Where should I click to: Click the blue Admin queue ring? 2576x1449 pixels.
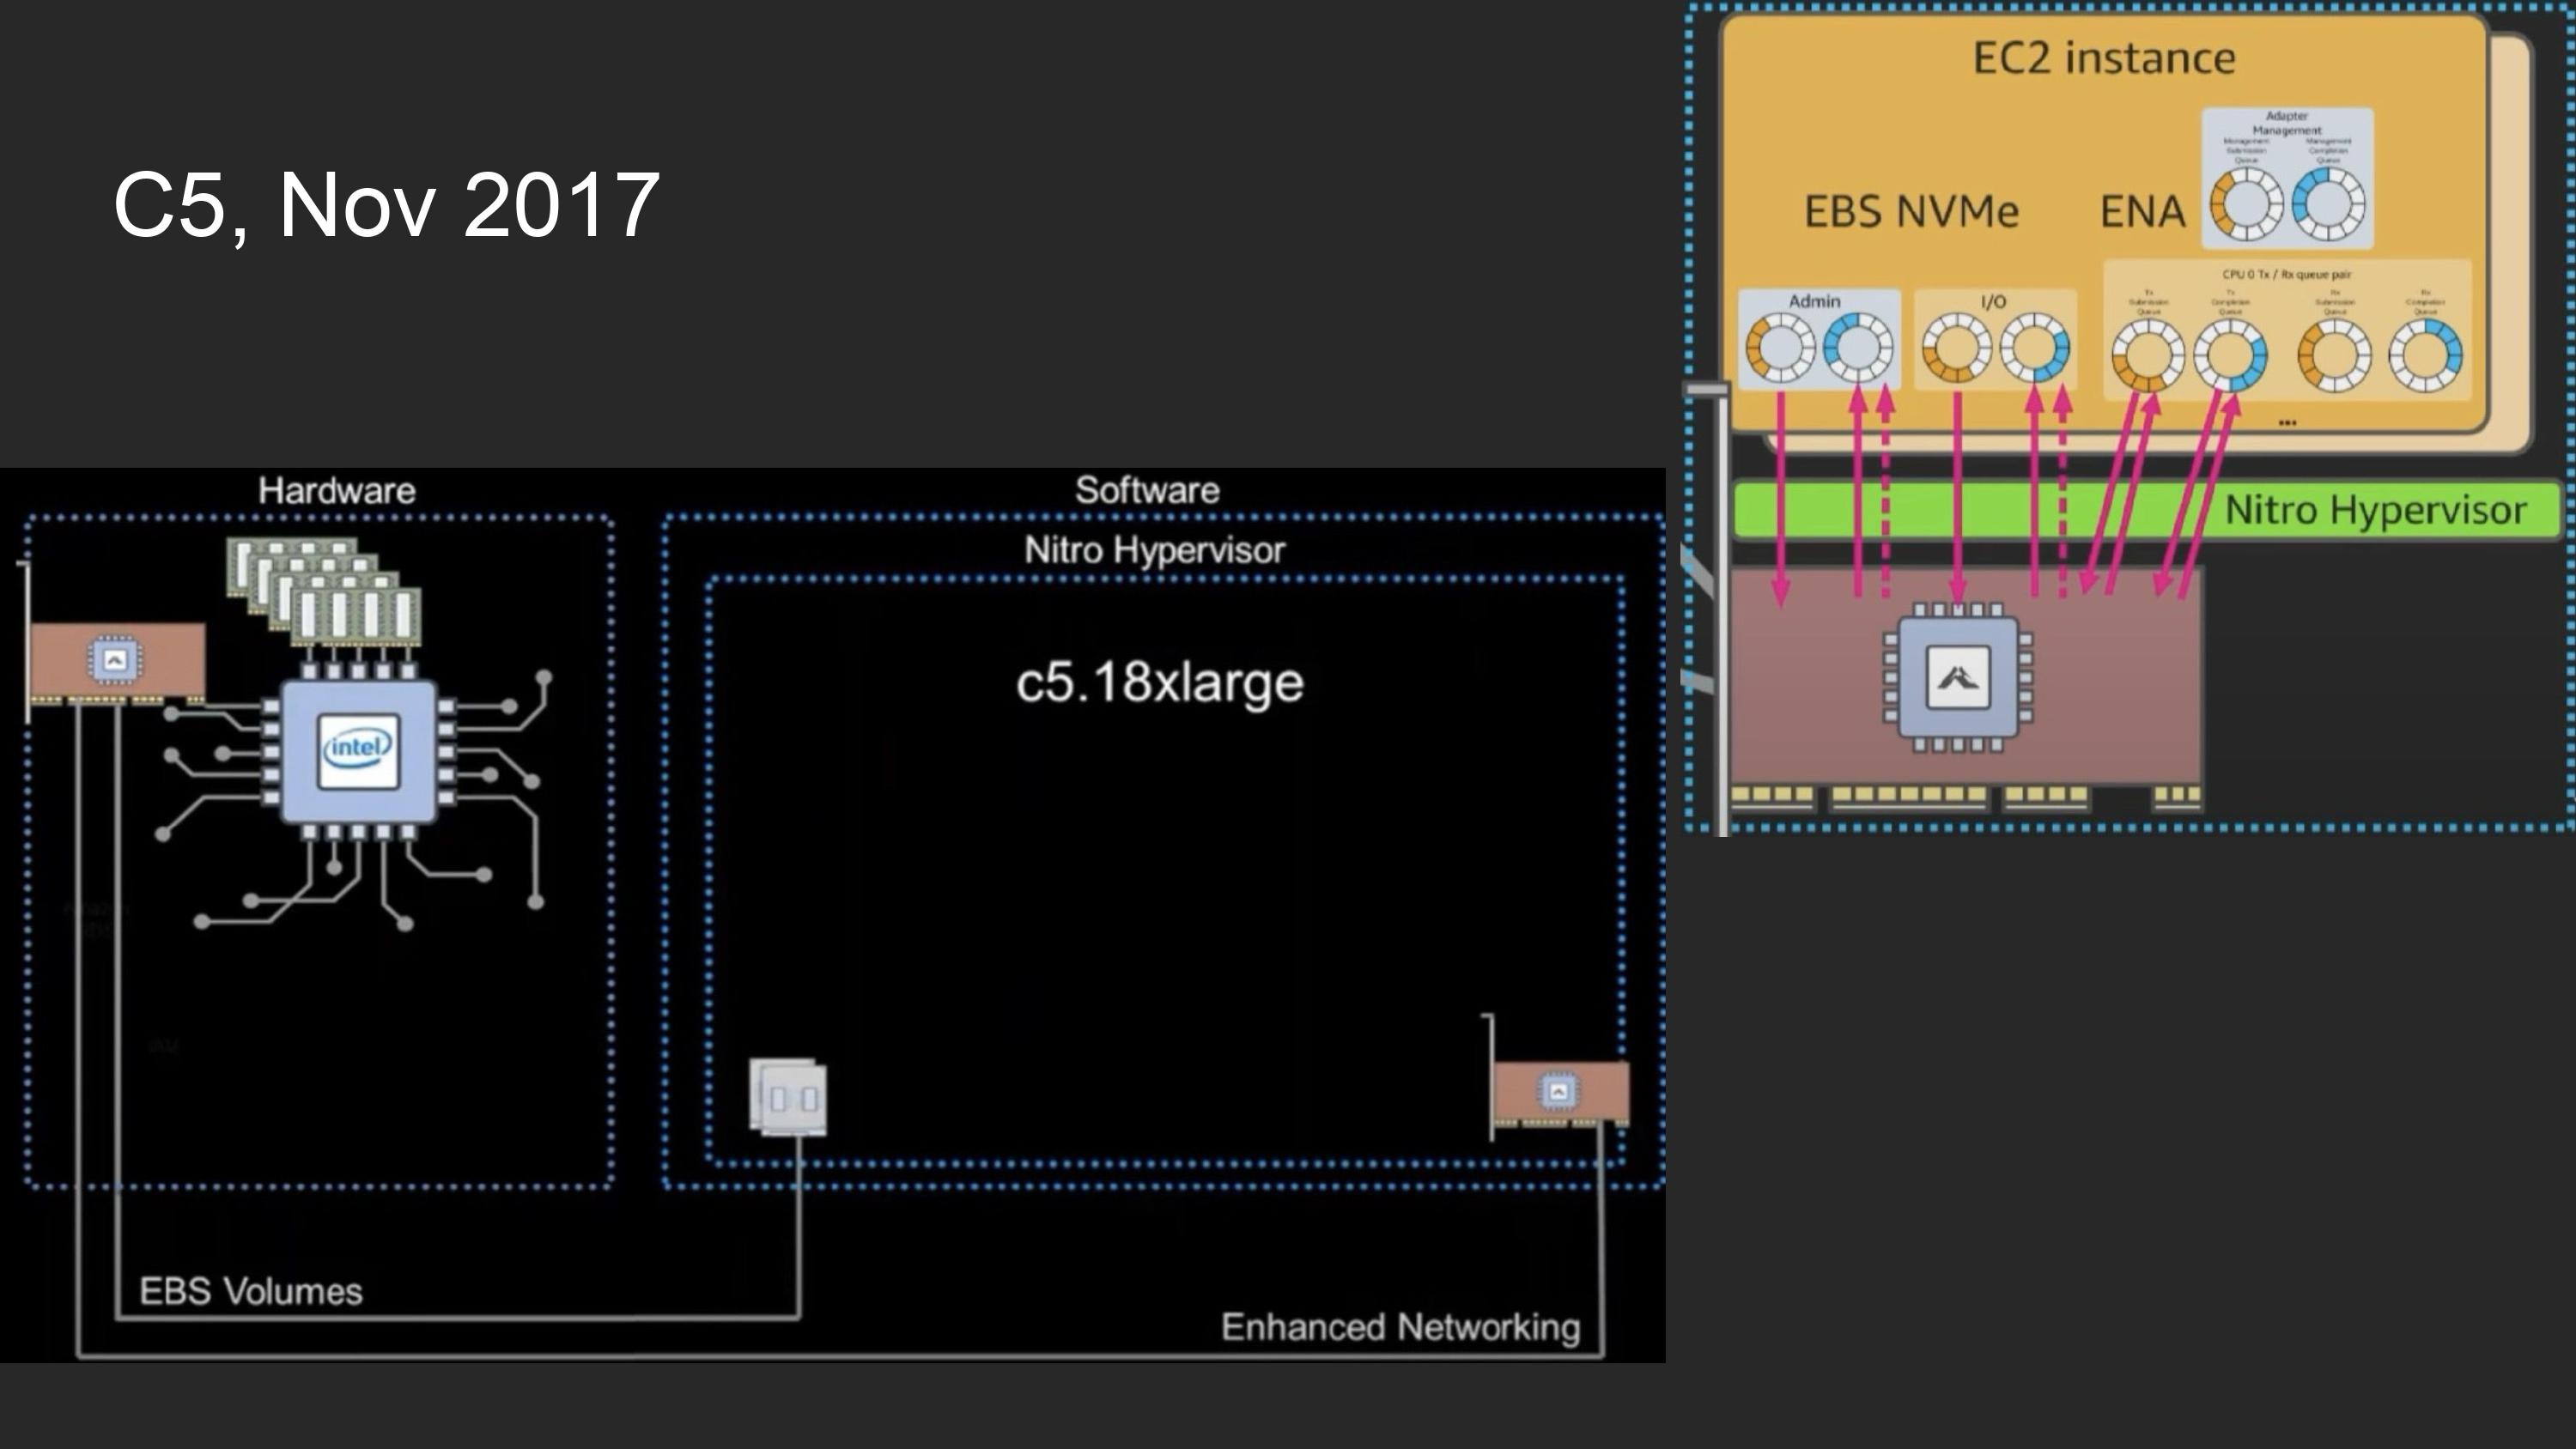(x=1857, y=348)
